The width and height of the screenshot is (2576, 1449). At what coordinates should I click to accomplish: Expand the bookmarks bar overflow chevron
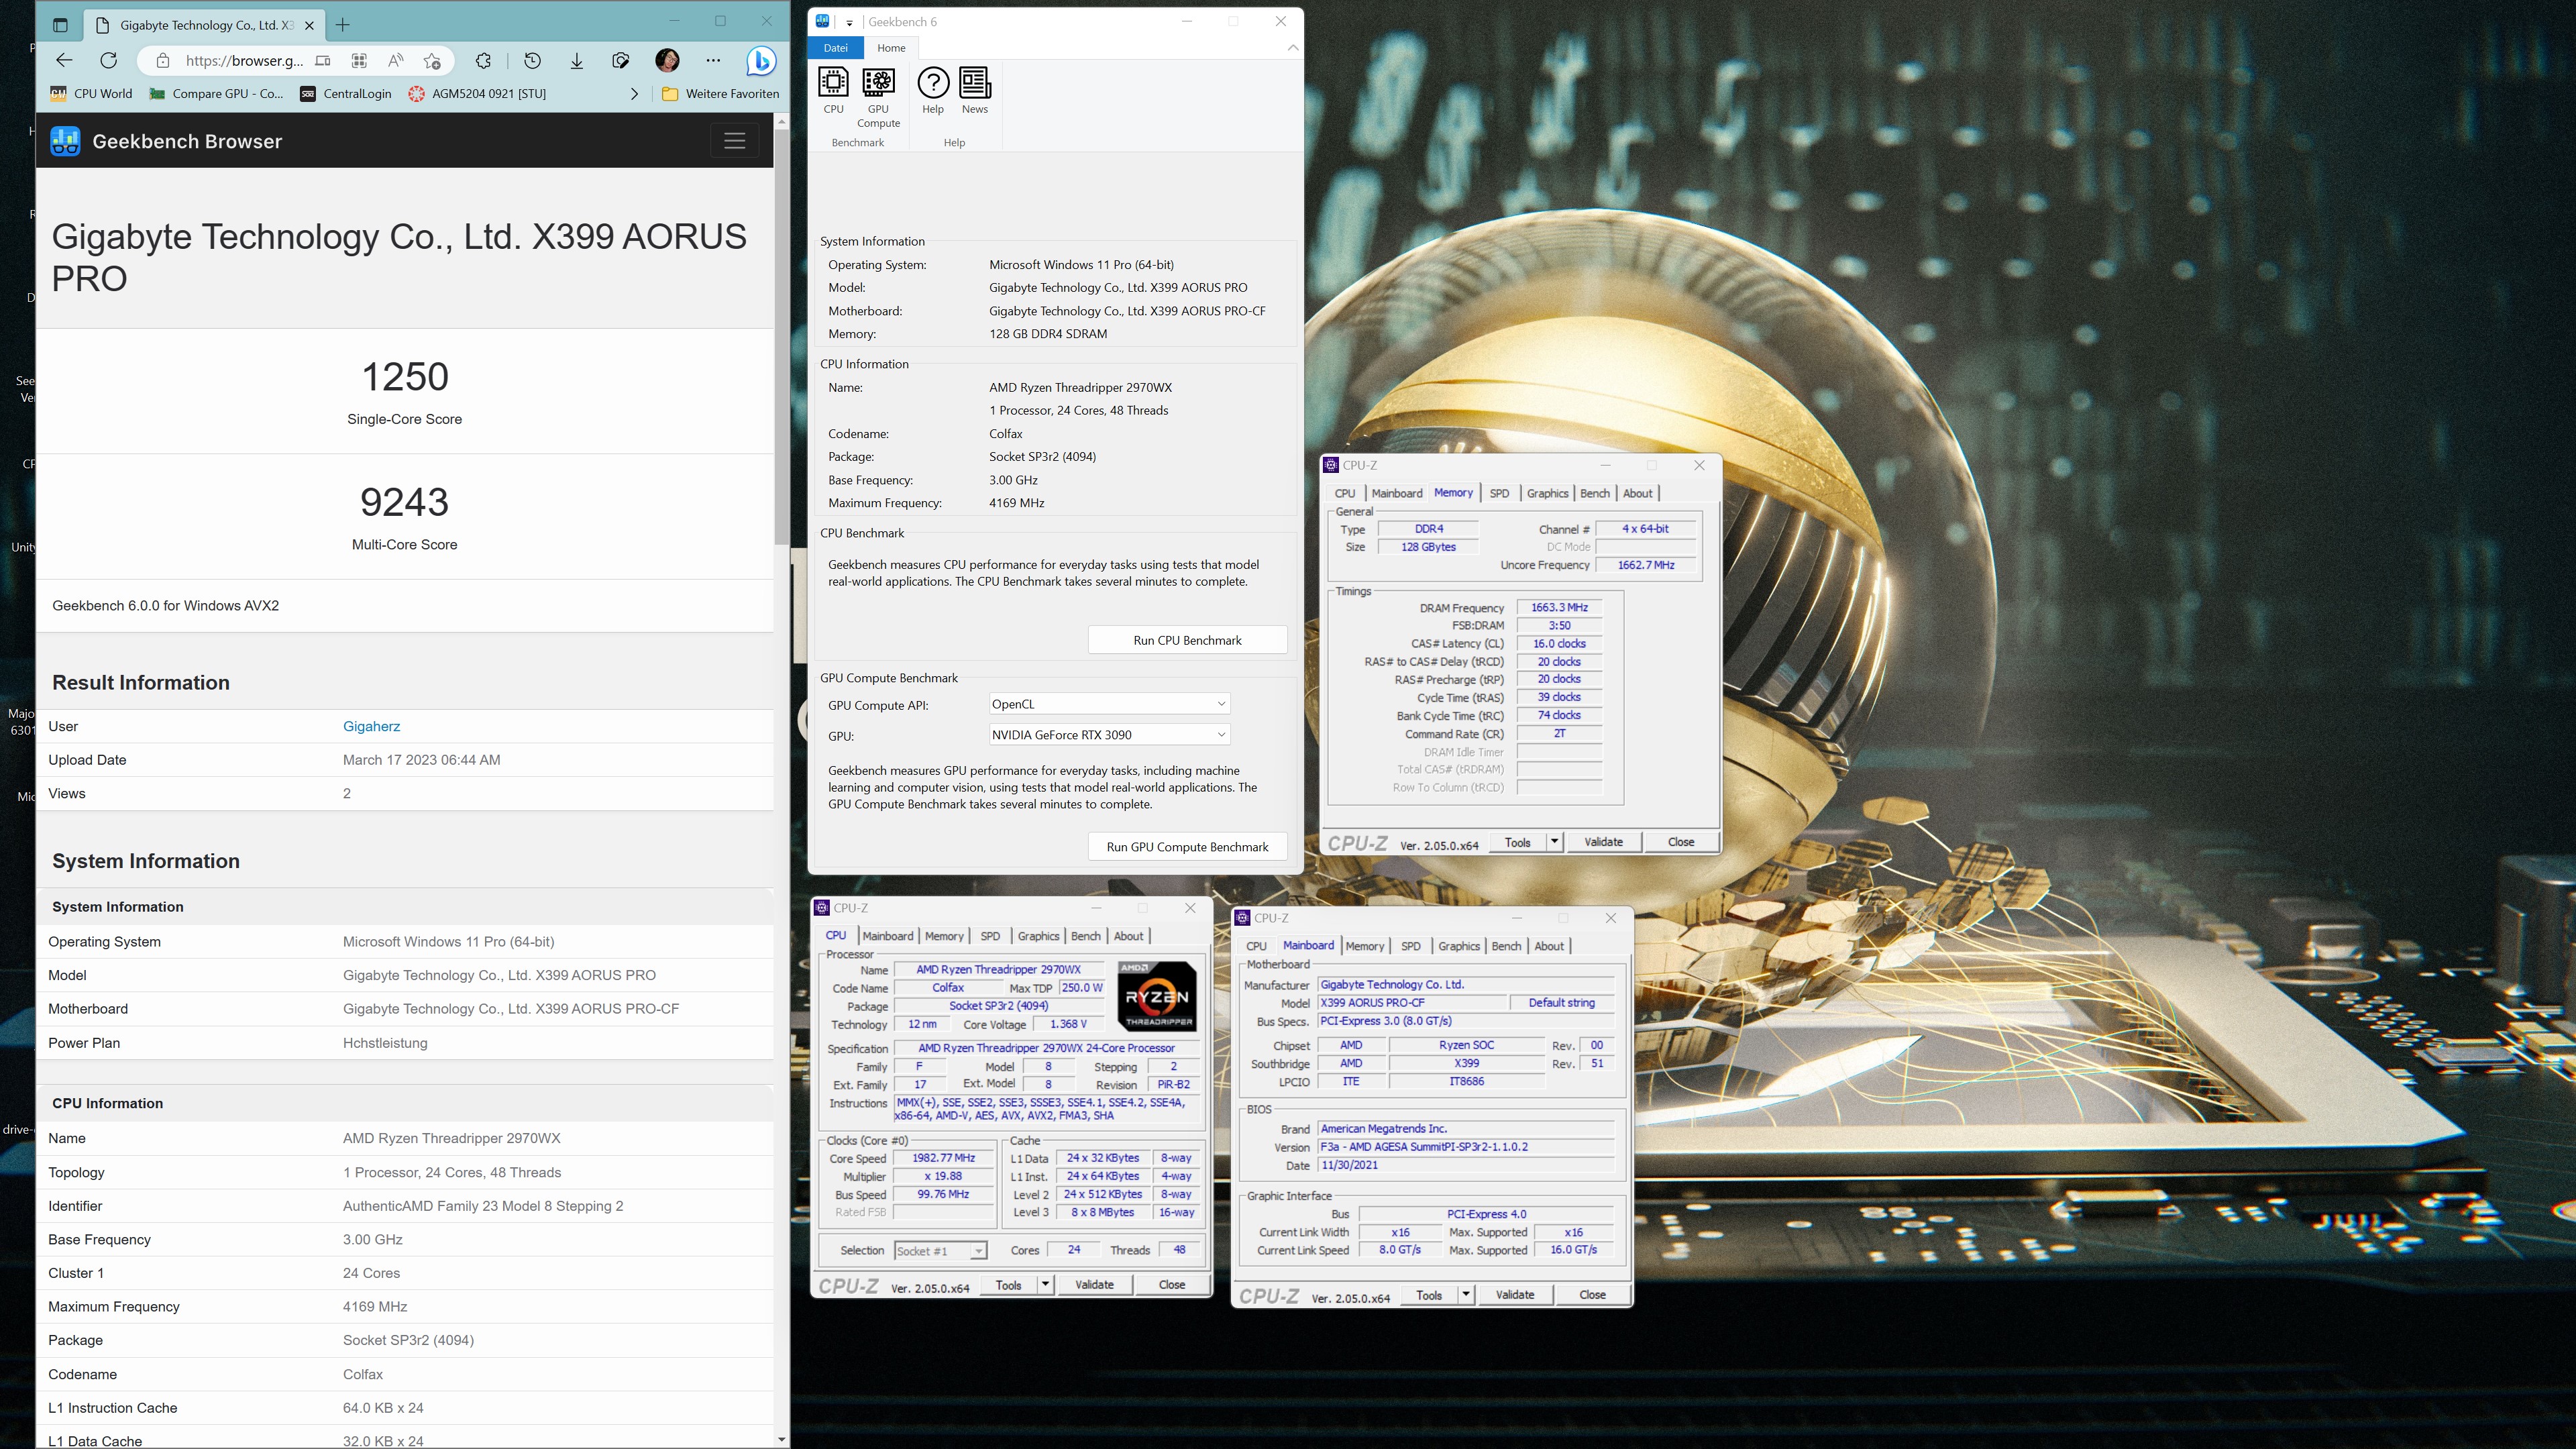634,93
